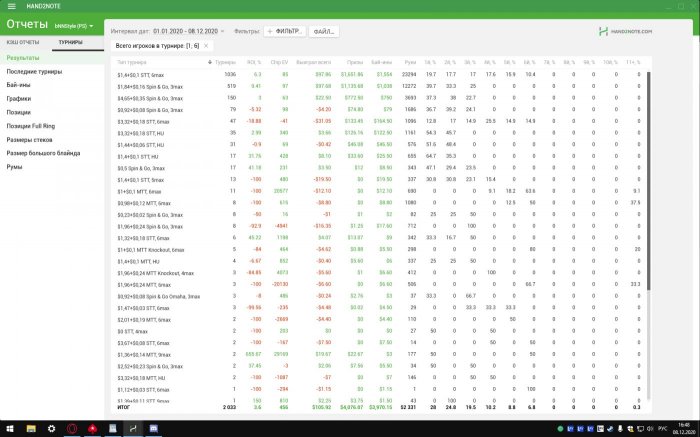The width and height of the screenshot is (700, 437).
Task: Select the $3,32+$0,18 STT, HU row
Action: tap(379, 133)
